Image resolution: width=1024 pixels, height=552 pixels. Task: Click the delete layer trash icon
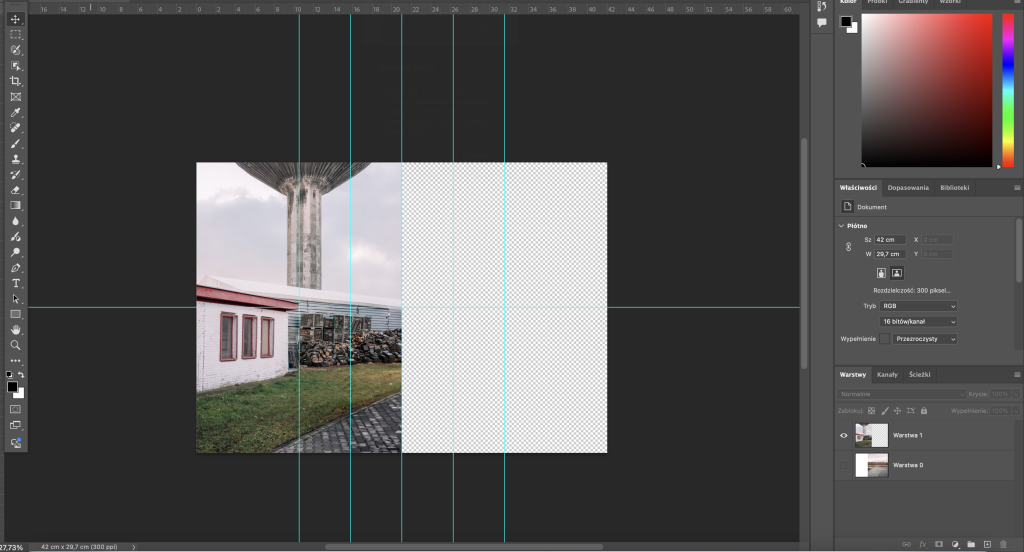click(x=1003, y=544)
